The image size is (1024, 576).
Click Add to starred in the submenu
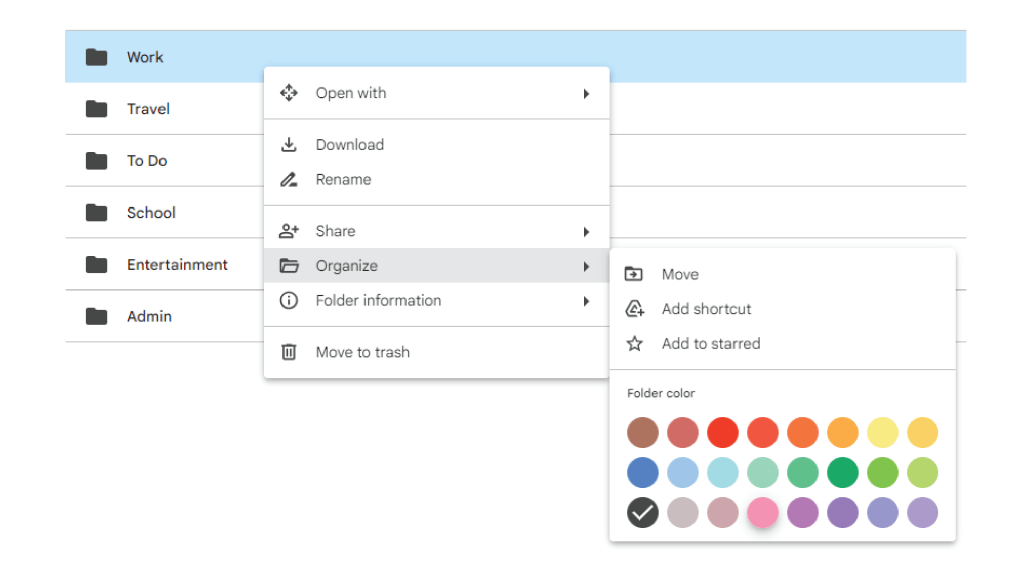pos(710,343)
